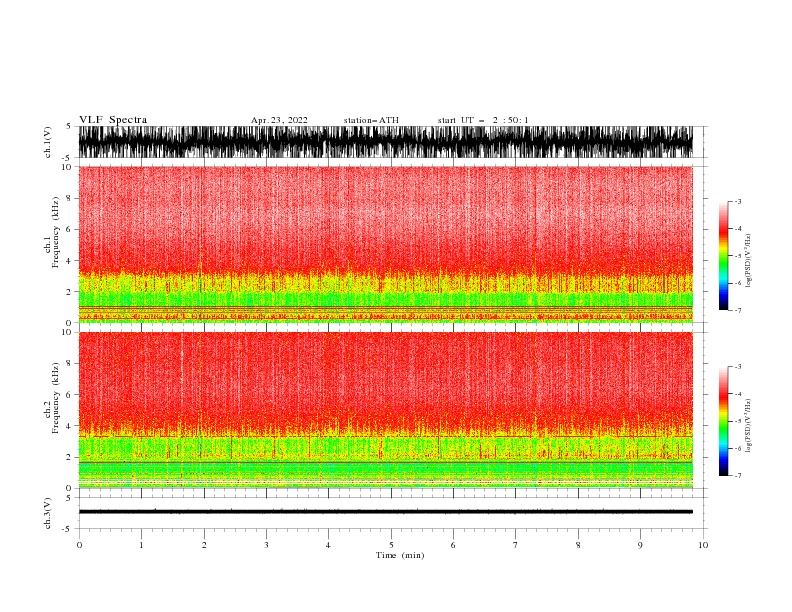Click the ch.1 black waveform trace panel
Image resolution: width=792 pixels, height=612 pixels.
point(385,142)
